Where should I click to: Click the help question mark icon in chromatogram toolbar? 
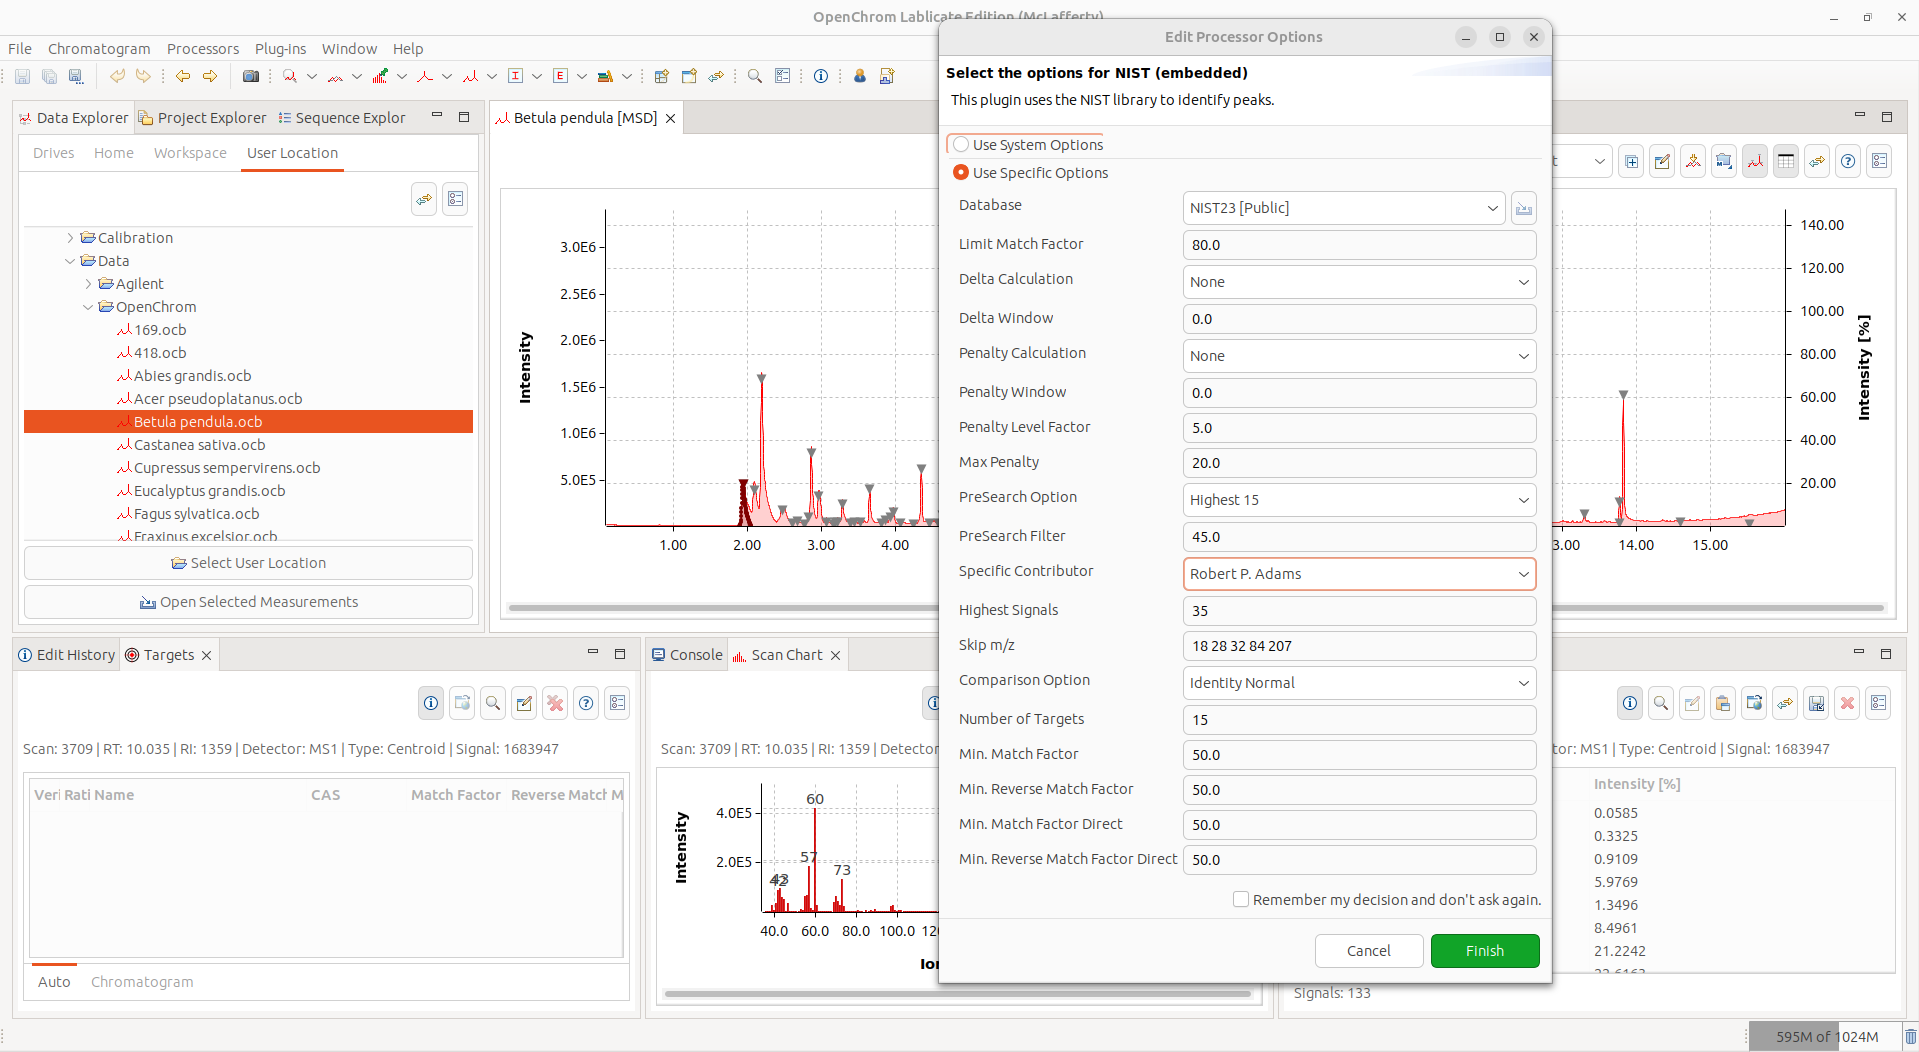pyautogui.click(x=1848, y=161)
